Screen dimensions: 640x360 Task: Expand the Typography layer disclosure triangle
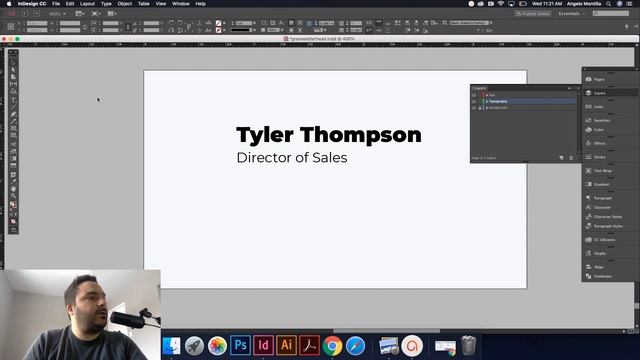pos(487,101)
